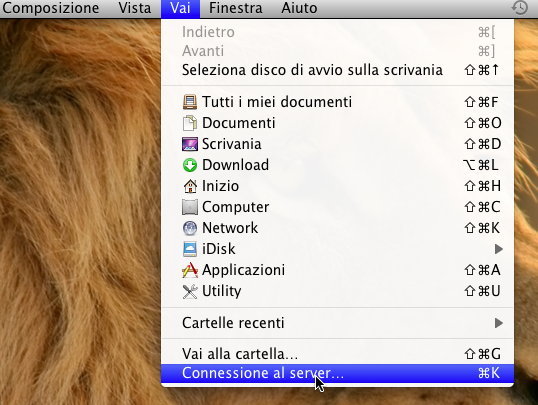538x405 pixels.
Task: Click the Applicazioni icon
Action: [x=190, y=270]
